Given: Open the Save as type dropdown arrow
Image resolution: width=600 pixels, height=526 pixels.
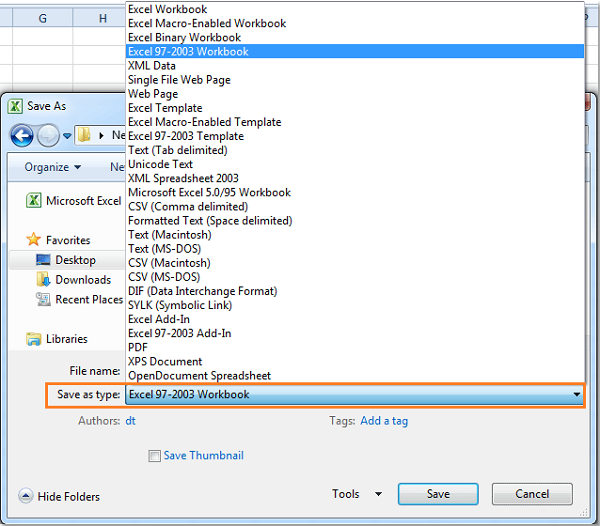Looking at the screenshot, I should coord(576,395).
